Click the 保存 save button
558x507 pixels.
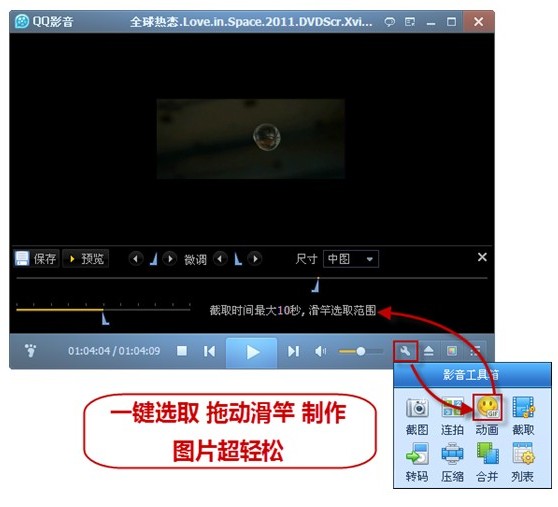(x=36, y=259)
